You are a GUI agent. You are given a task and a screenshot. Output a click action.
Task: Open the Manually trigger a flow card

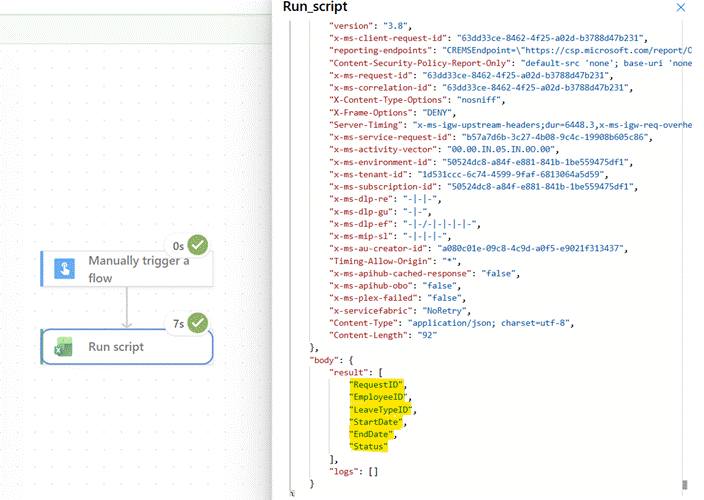pos(127,269)
